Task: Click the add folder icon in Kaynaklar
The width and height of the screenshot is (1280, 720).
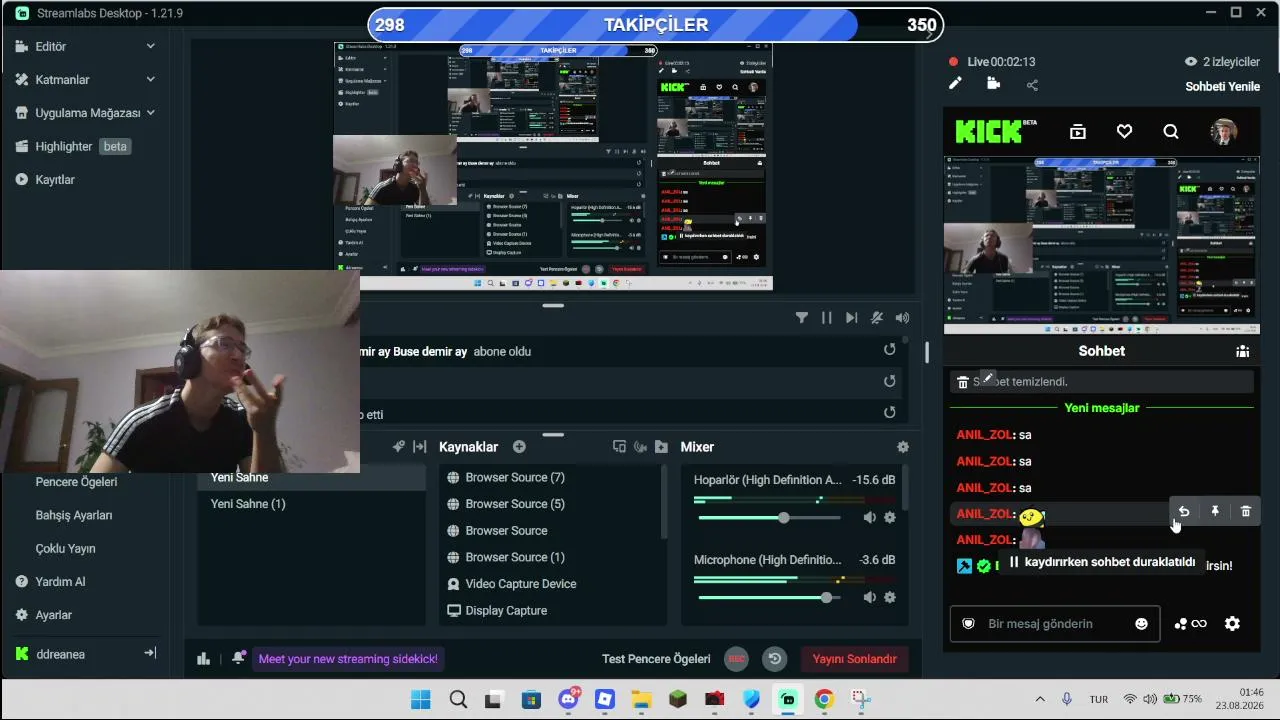Action: point(661,447)
